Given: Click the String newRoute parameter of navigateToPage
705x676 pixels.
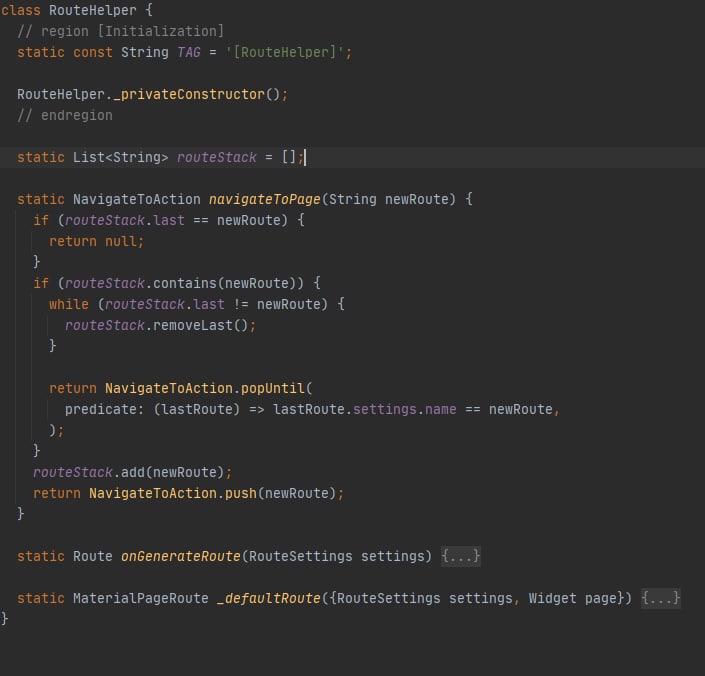Looking at the screenshot, I should point(392,200).
